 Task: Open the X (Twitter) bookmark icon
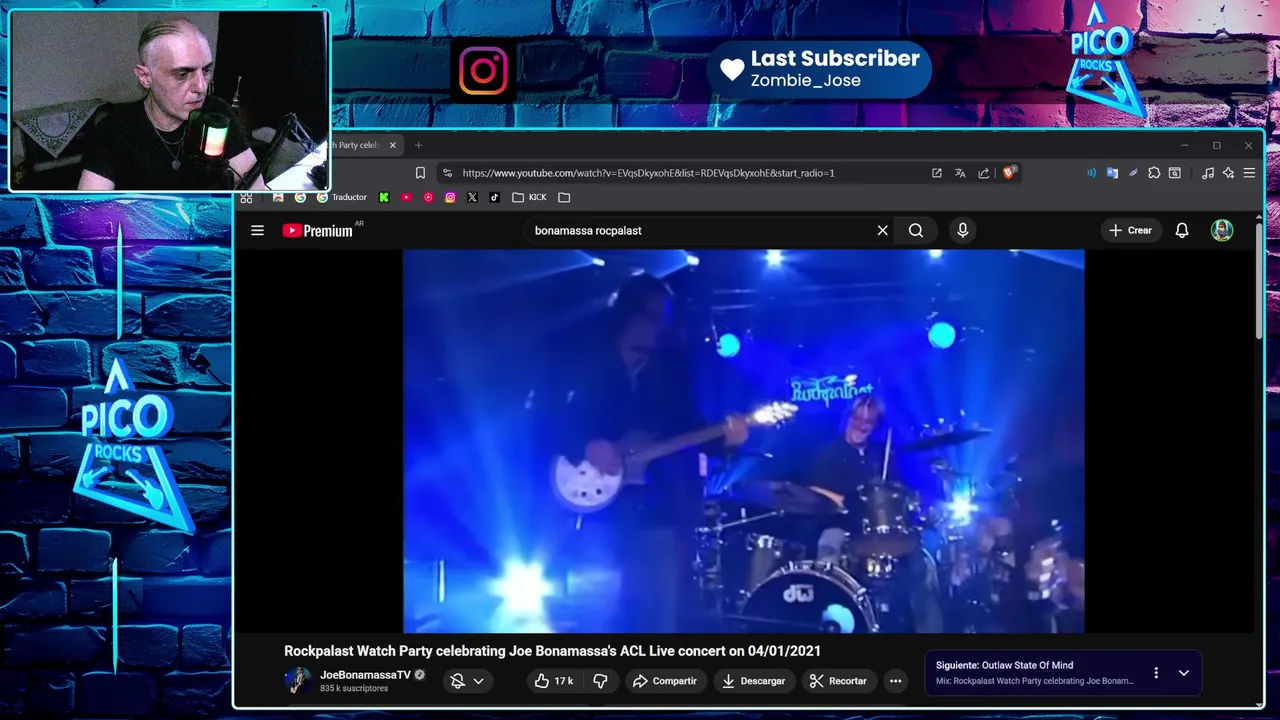(472, 197)
